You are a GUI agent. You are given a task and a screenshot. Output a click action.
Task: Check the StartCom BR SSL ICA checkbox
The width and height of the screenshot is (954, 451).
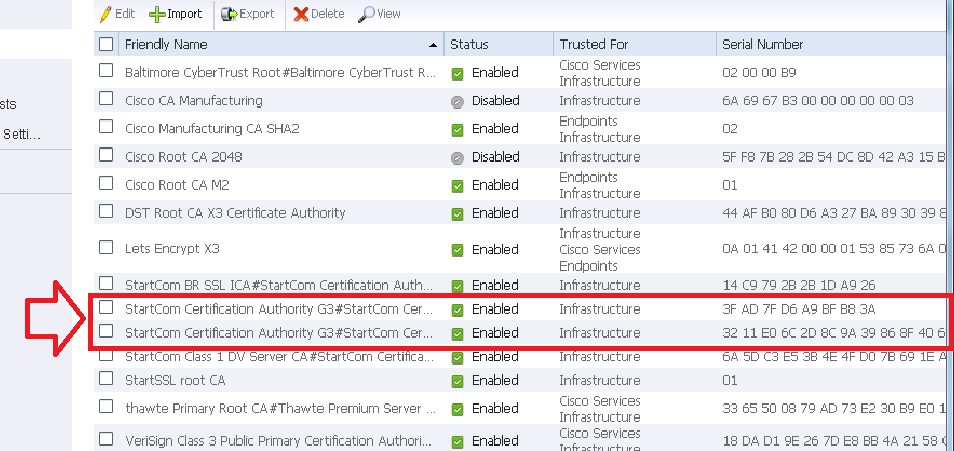pos(106,283)
